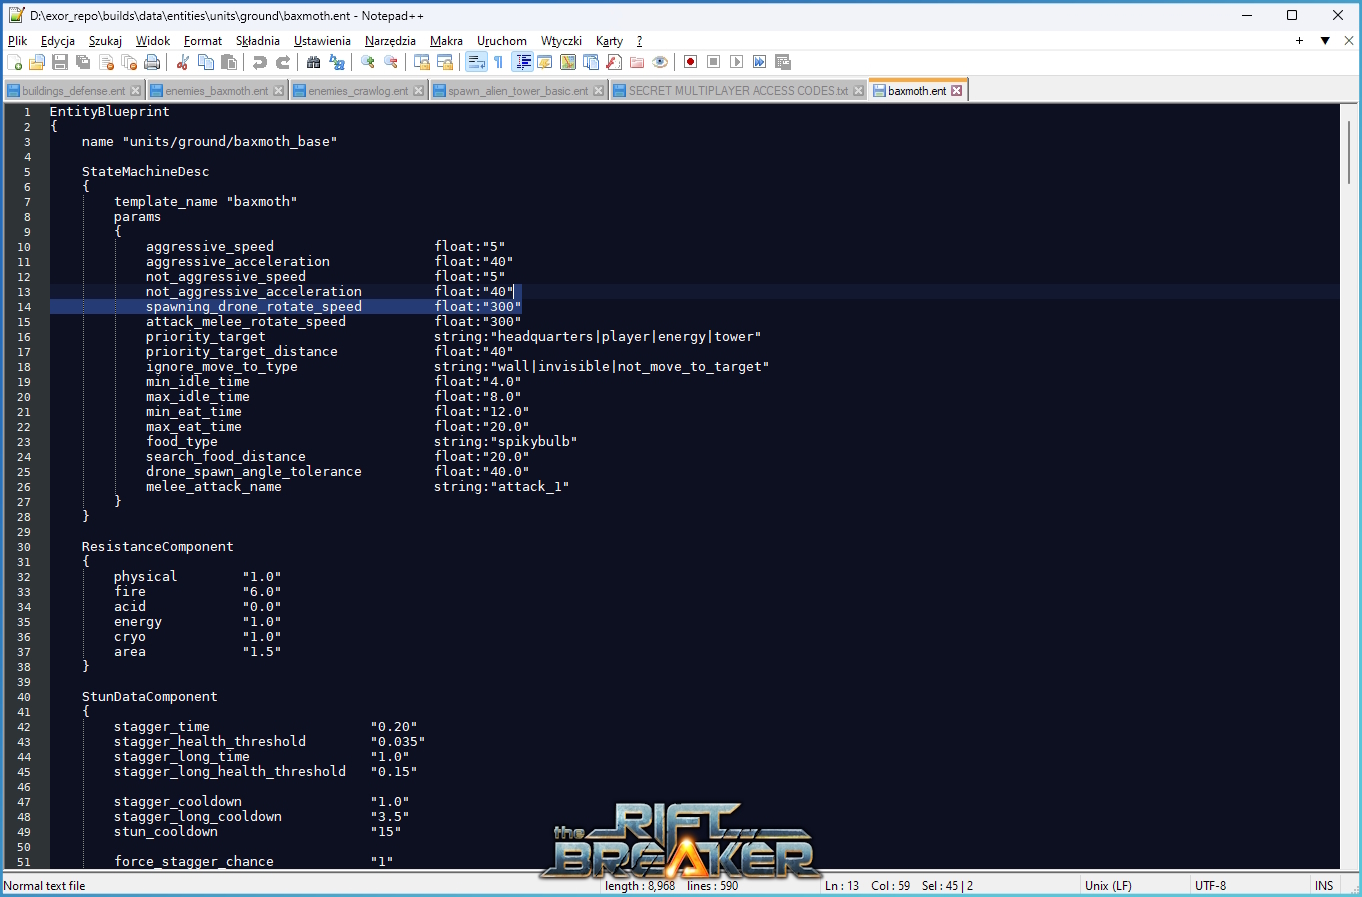Toggle indent guide display
Screen dimensions: 1362x897
pos(521,62)
